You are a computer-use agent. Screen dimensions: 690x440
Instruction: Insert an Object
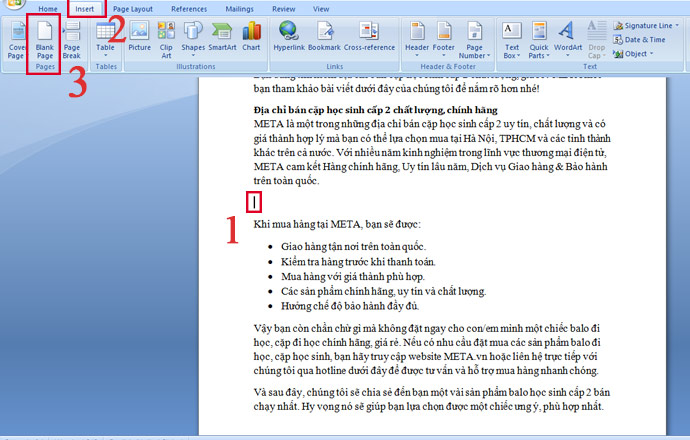(x=630, y=54)
